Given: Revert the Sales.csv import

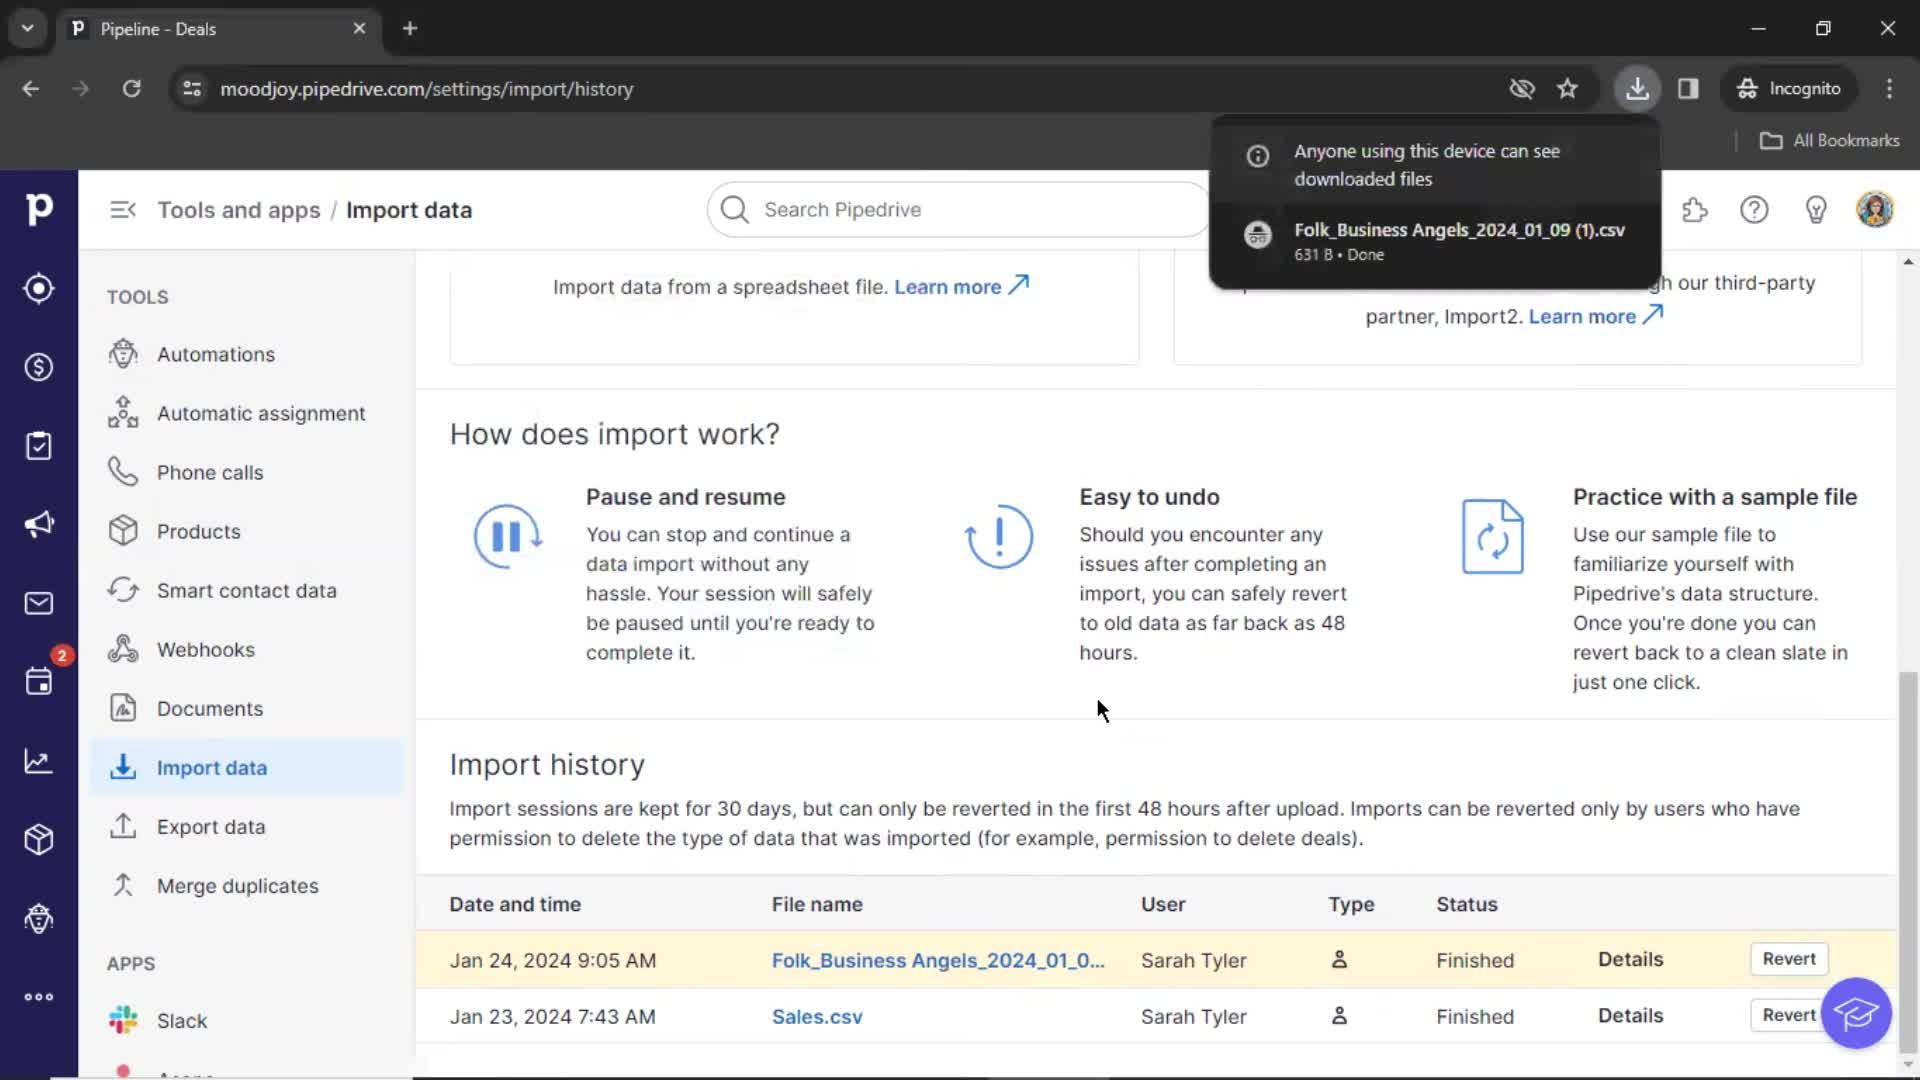Looking at the screenshot, I should click(x=1789, y=1015).
